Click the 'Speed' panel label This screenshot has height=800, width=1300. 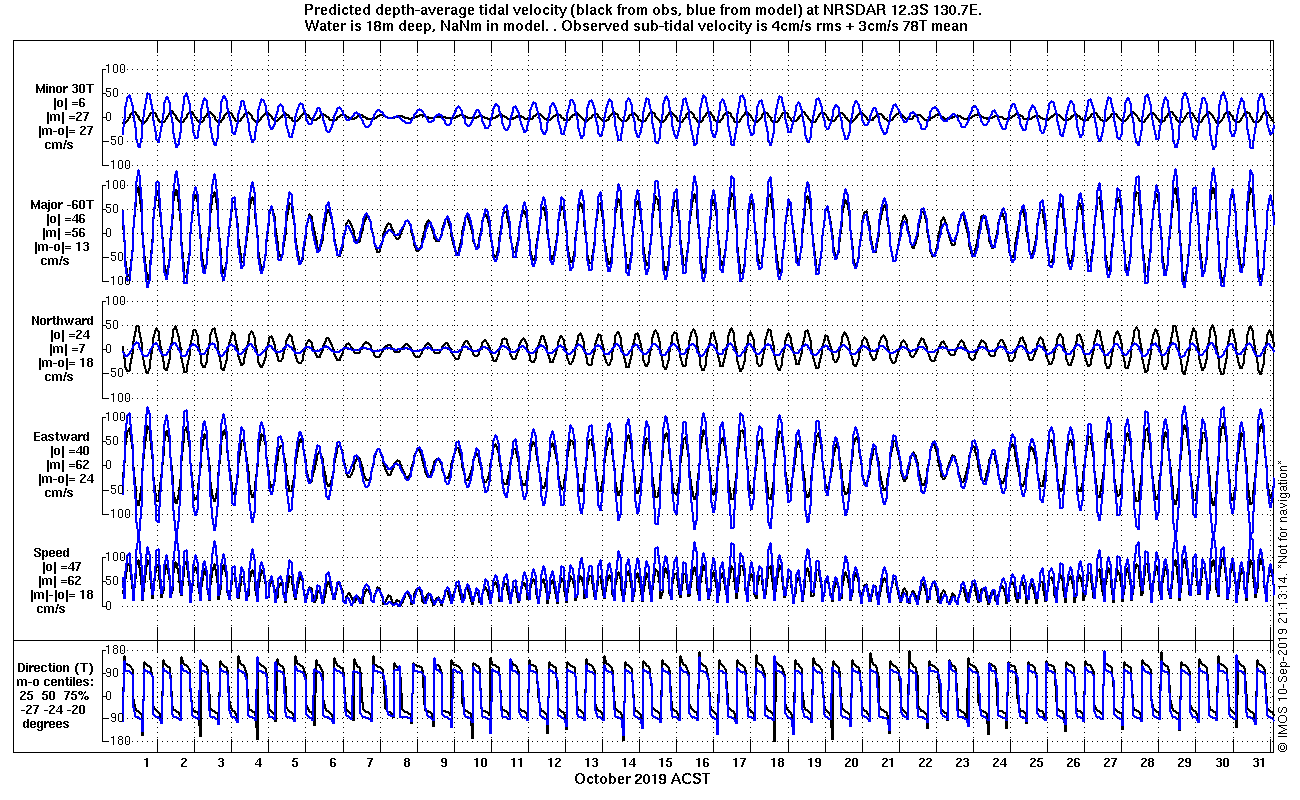(x=52, y=553)
